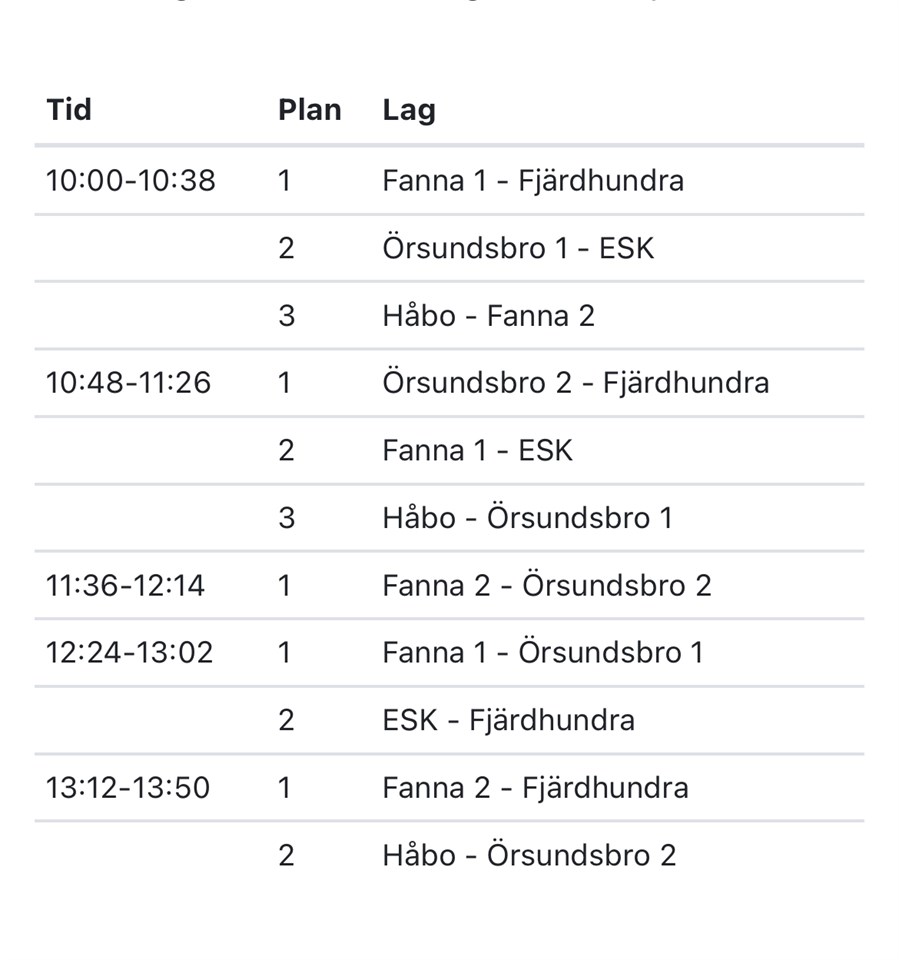Click plan number in Håbo - Fanna 2 row
The width and height of the screenshot is (899, 960).
pos(286,316)
